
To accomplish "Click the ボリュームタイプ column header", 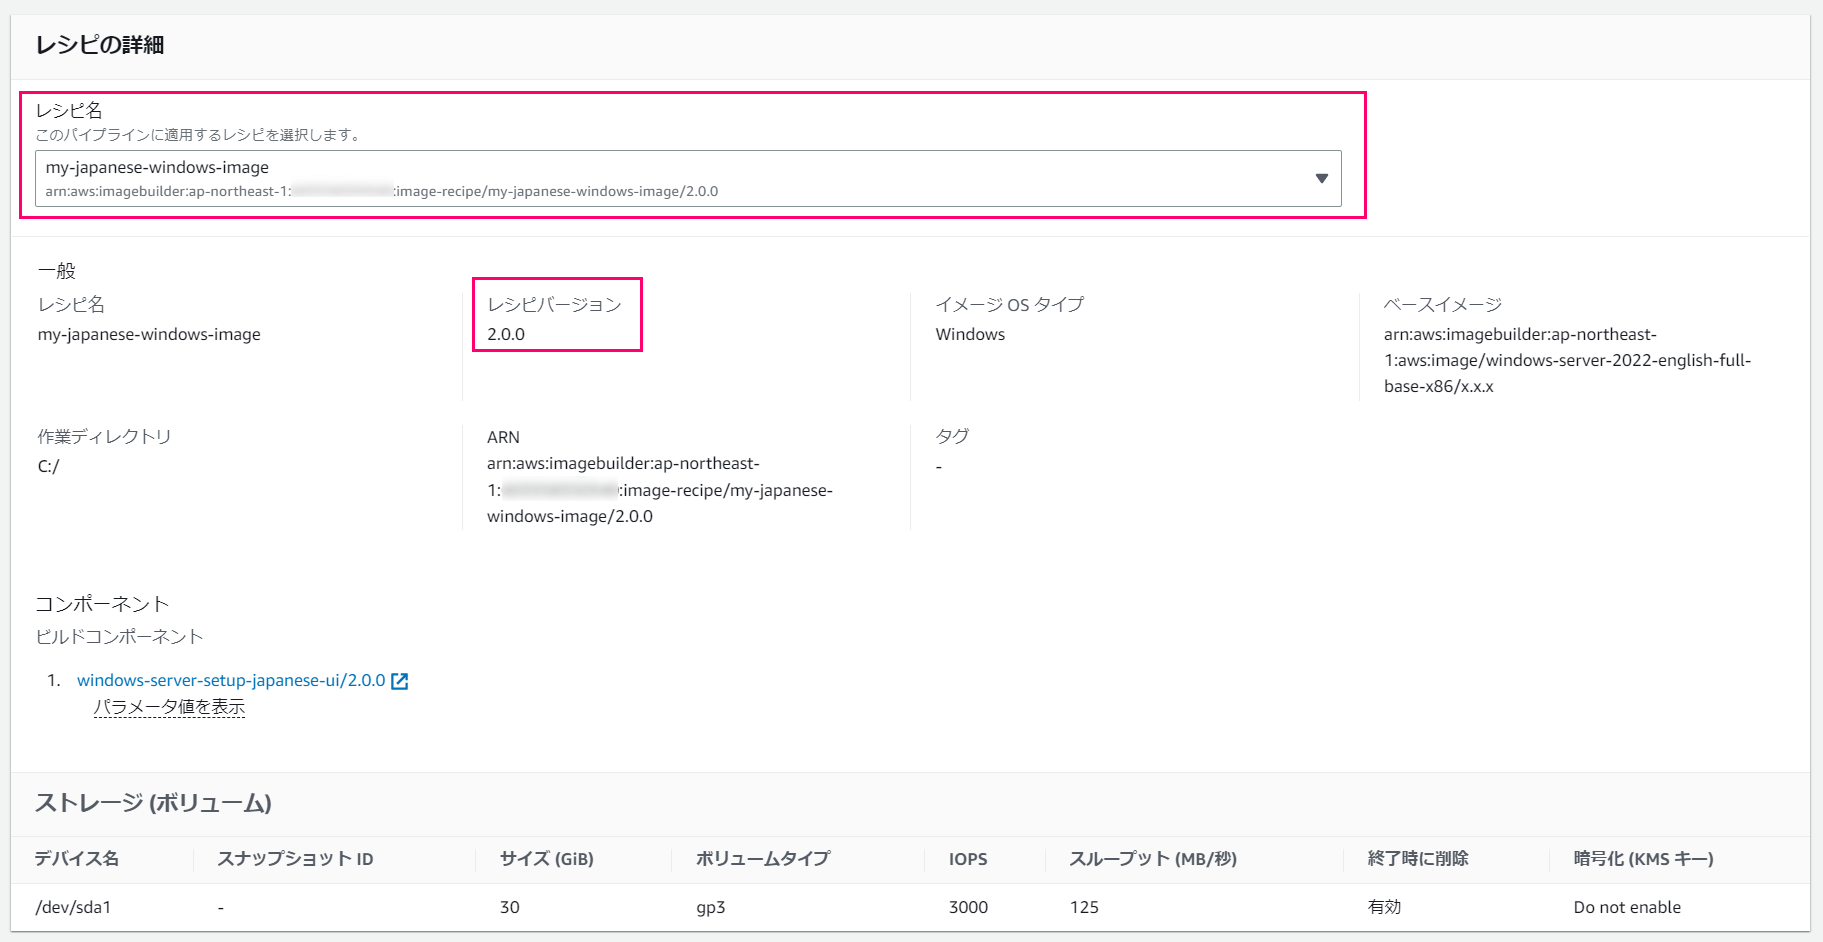I will point(763,859).
